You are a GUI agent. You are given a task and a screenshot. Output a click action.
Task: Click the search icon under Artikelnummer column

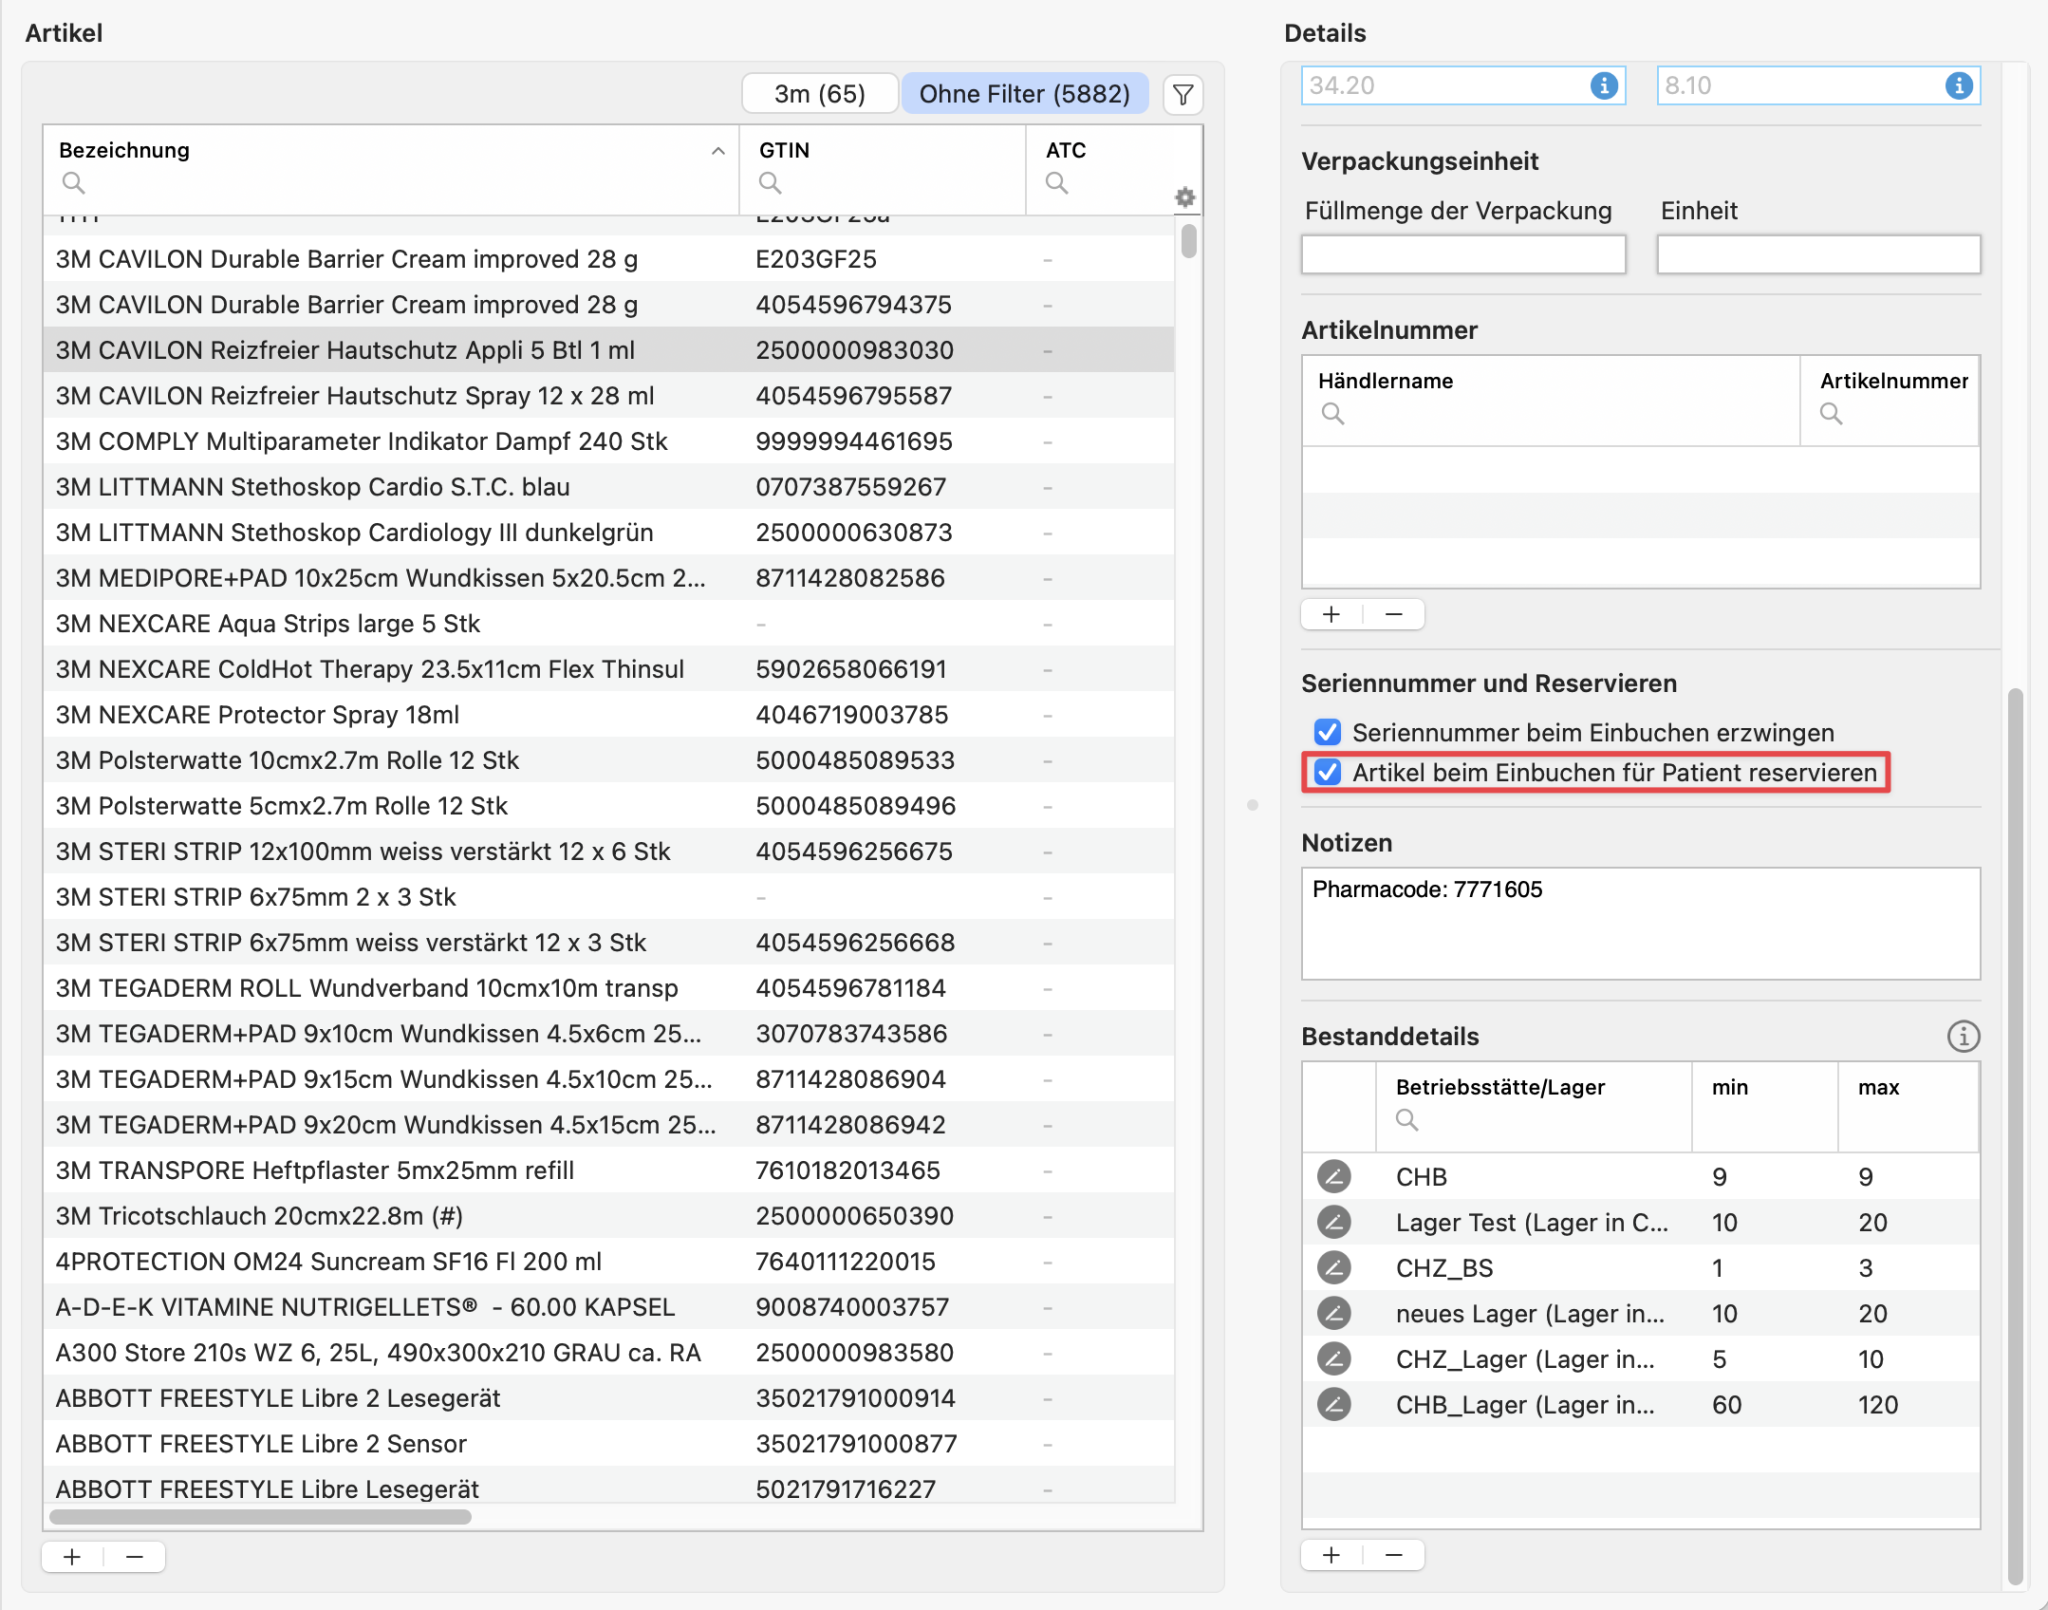tap(1831, 413)
